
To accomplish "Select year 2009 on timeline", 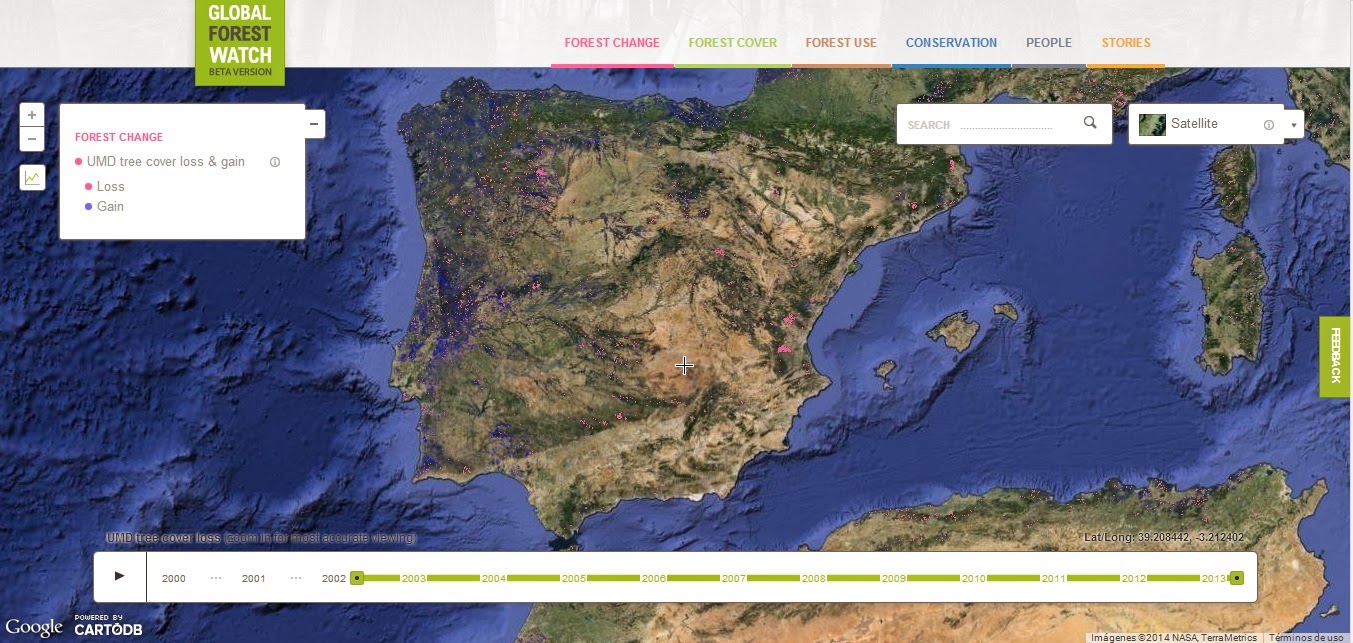I will click(x=894, y=579).
